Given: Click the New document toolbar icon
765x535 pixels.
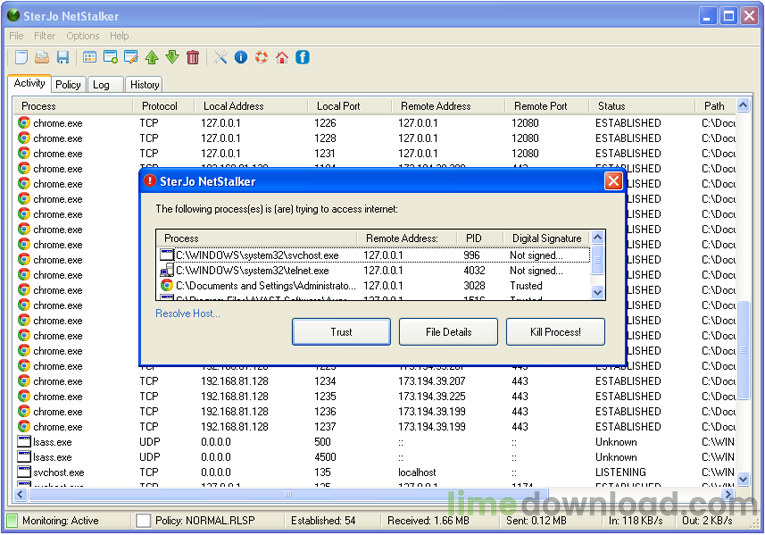Looking at the screenshot, I should [x=21, y=57].
